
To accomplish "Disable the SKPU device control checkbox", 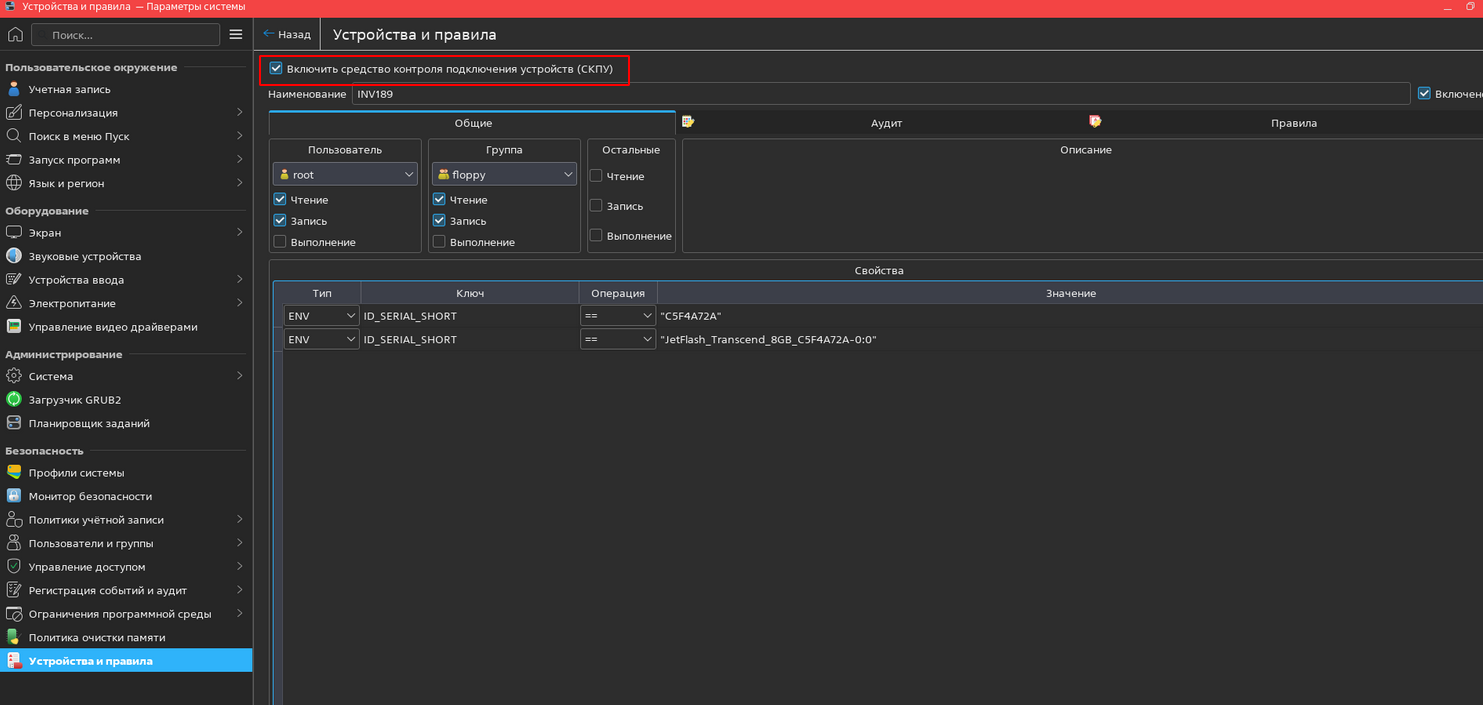I will 277,69.
